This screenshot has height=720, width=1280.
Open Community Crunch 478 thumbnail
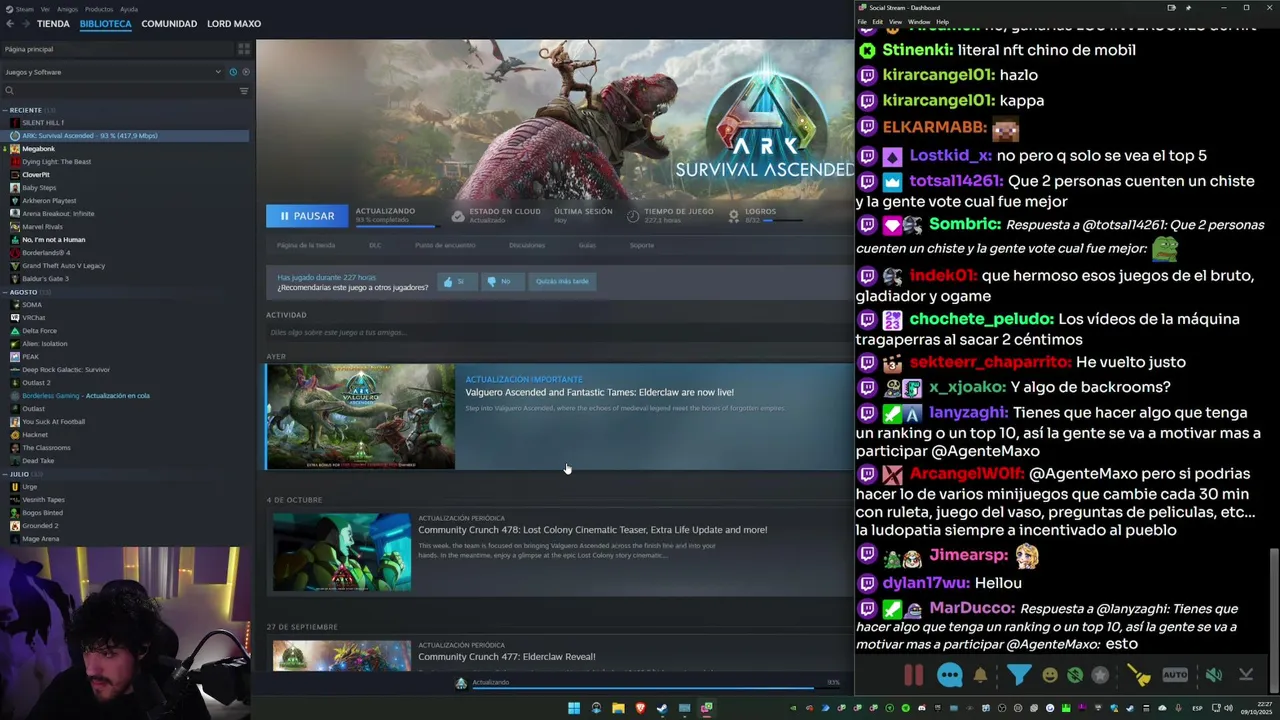[342, 552]
